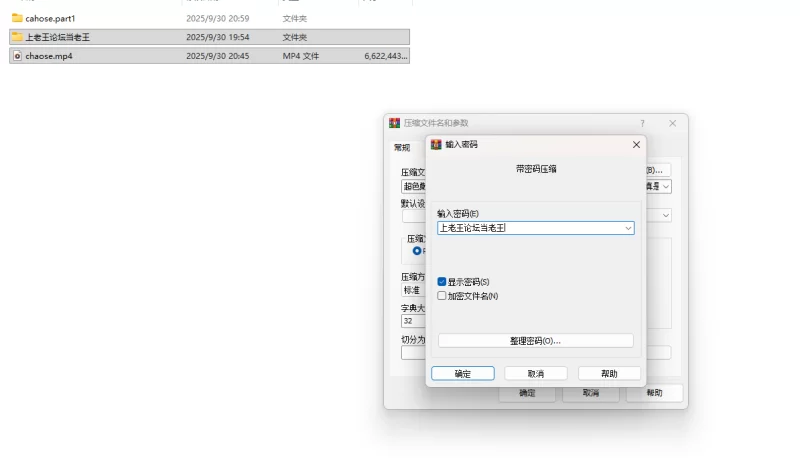Viewport: 800px width, 458px height.
Task: Click date 2025/9/30 20:45
Action: coord(217,56)
